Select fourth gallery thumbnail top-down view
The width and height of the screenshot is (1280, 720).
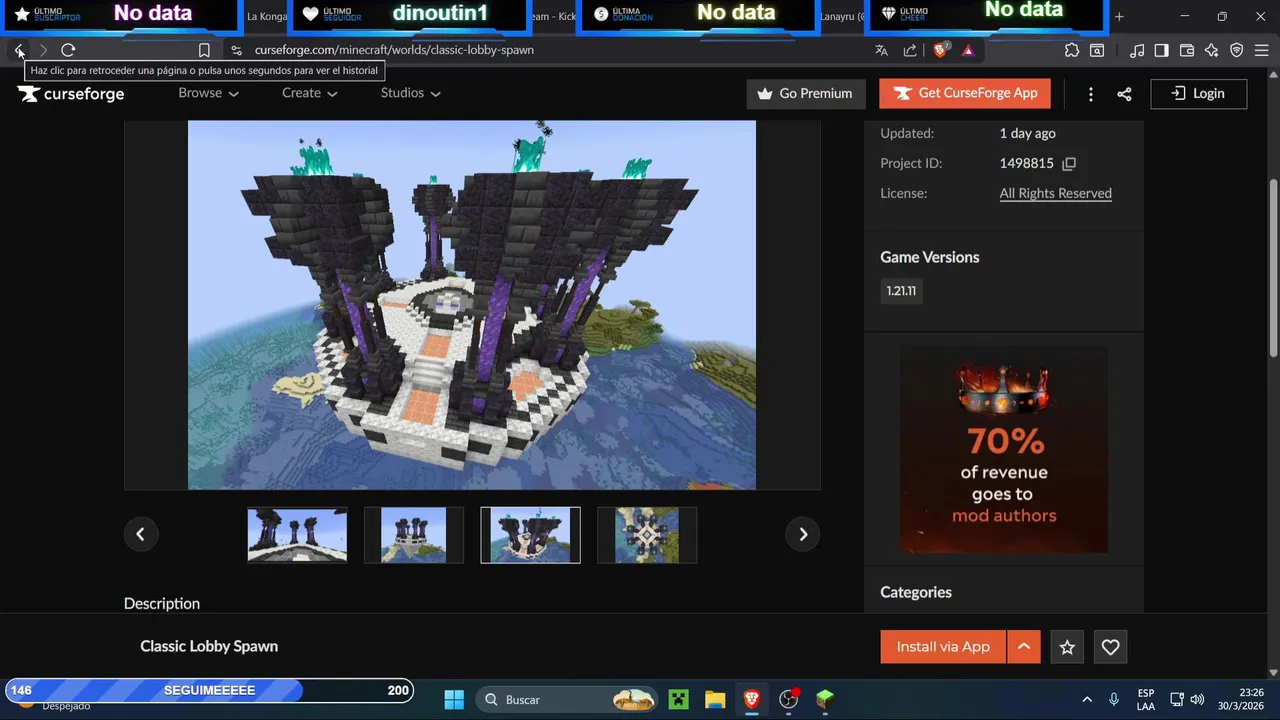pos(647,535)
